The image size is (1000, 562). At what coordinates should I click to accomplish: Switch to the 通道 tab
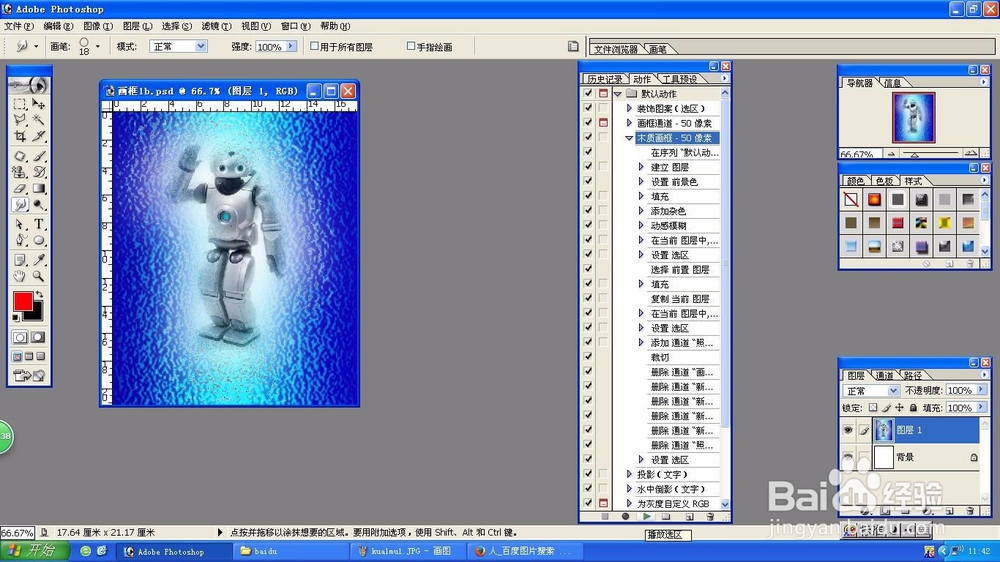pos(885,375)
